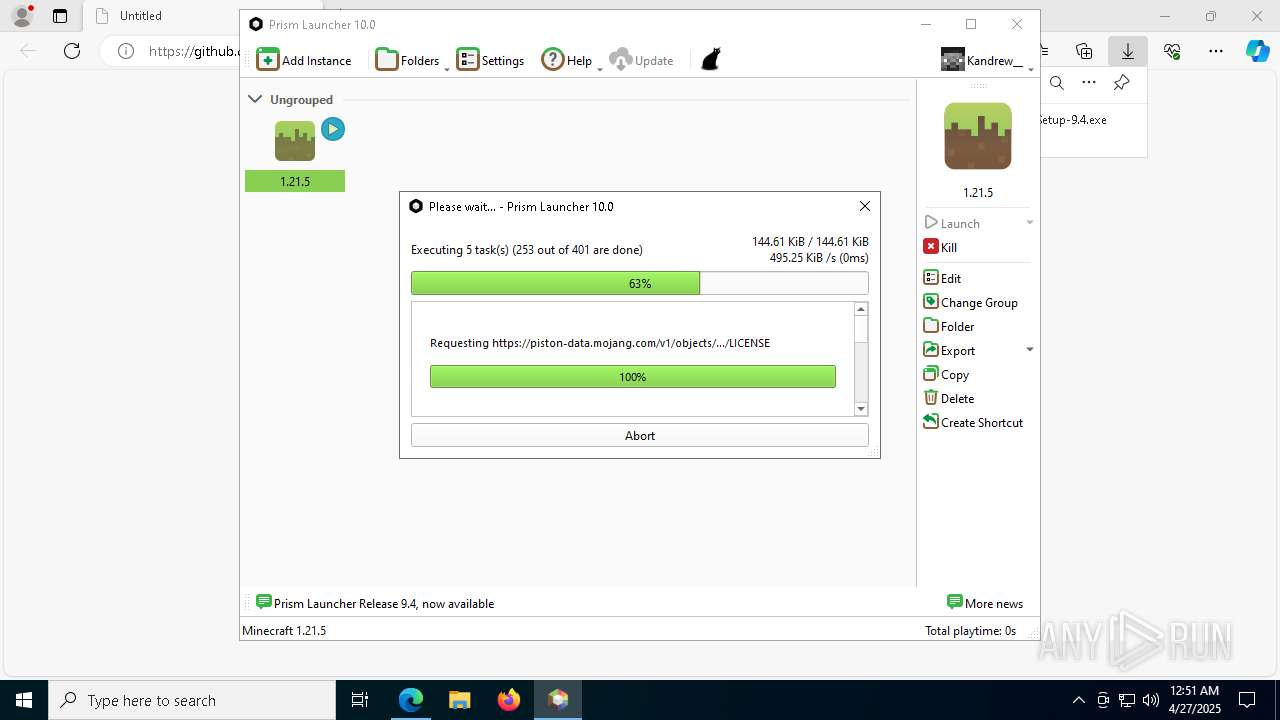Click Export in the sidebar

coord(949,350)
